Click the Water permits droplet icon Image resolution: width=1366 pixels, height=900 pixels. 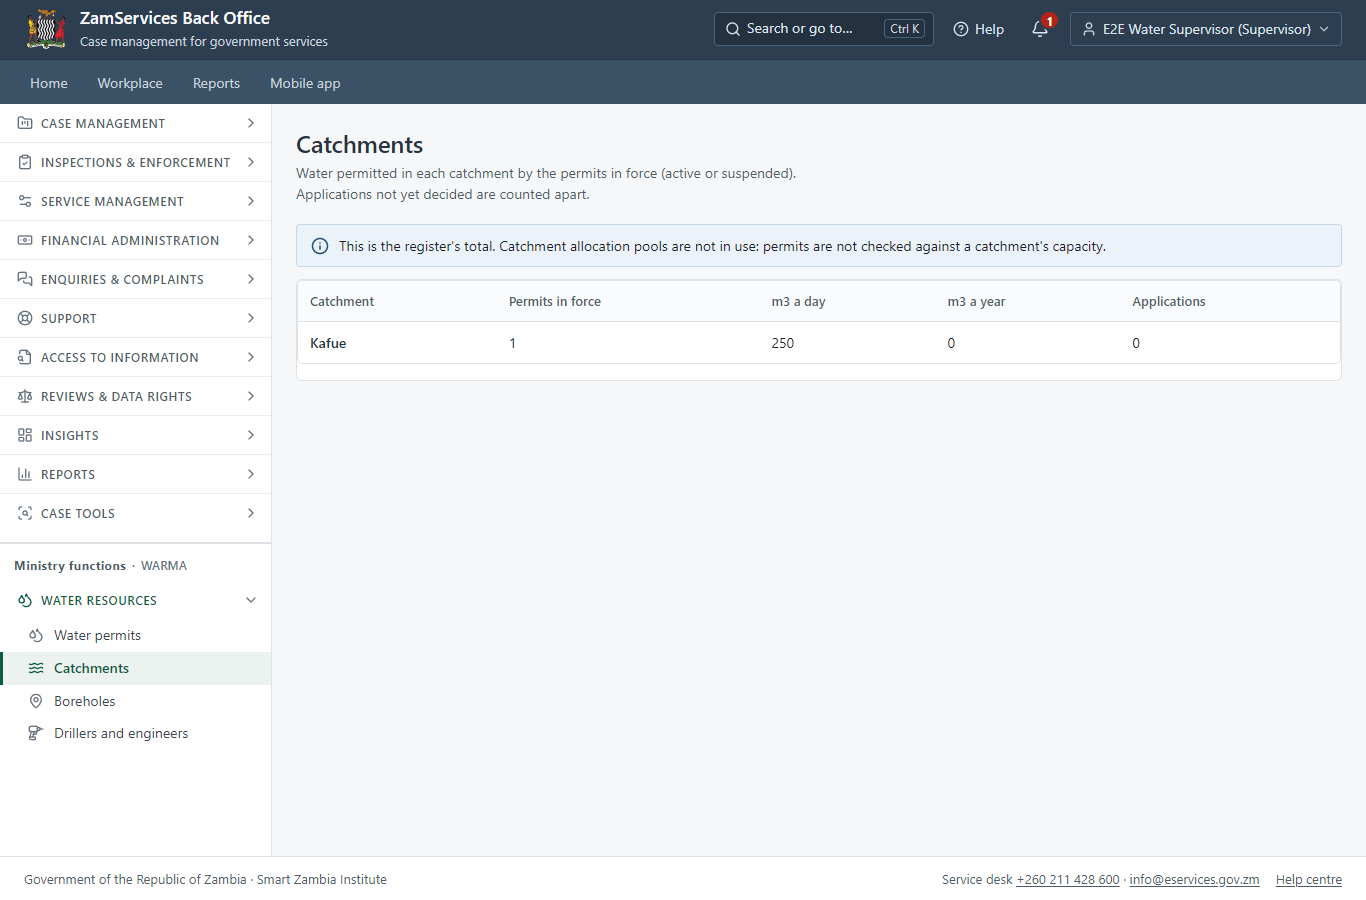click(x=36, y=635)
